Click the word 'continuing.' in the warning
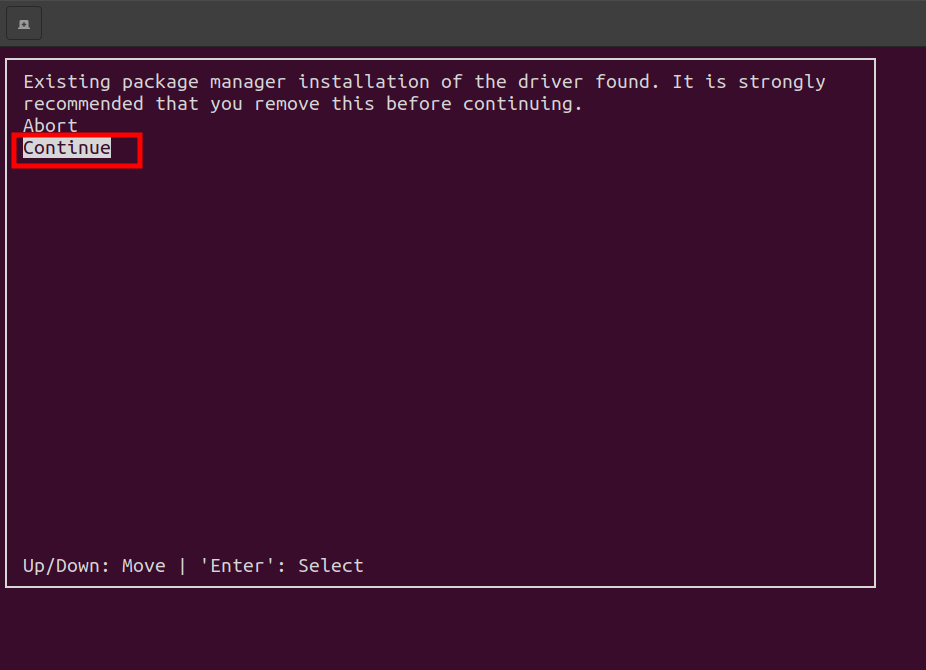The width and height of the screenshot is (926, 670). tap(523, 104)
